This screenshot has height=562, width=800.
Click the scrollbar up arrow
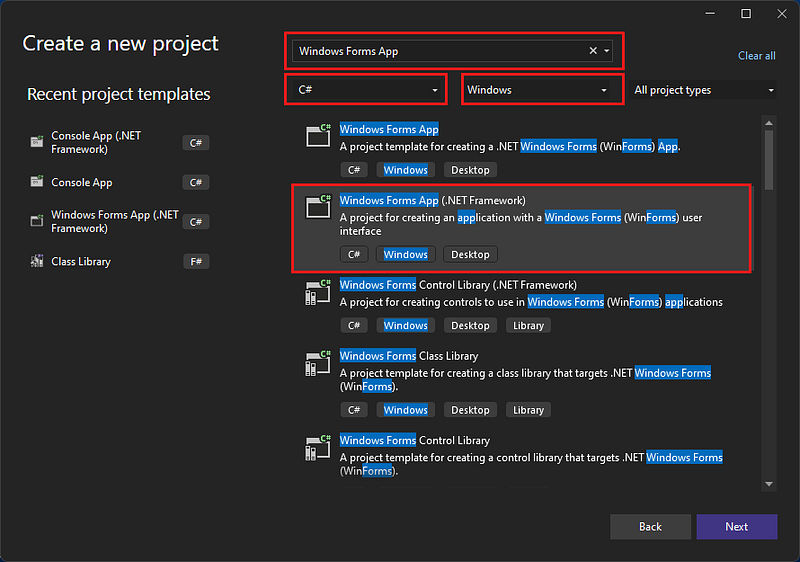point(769,123)
